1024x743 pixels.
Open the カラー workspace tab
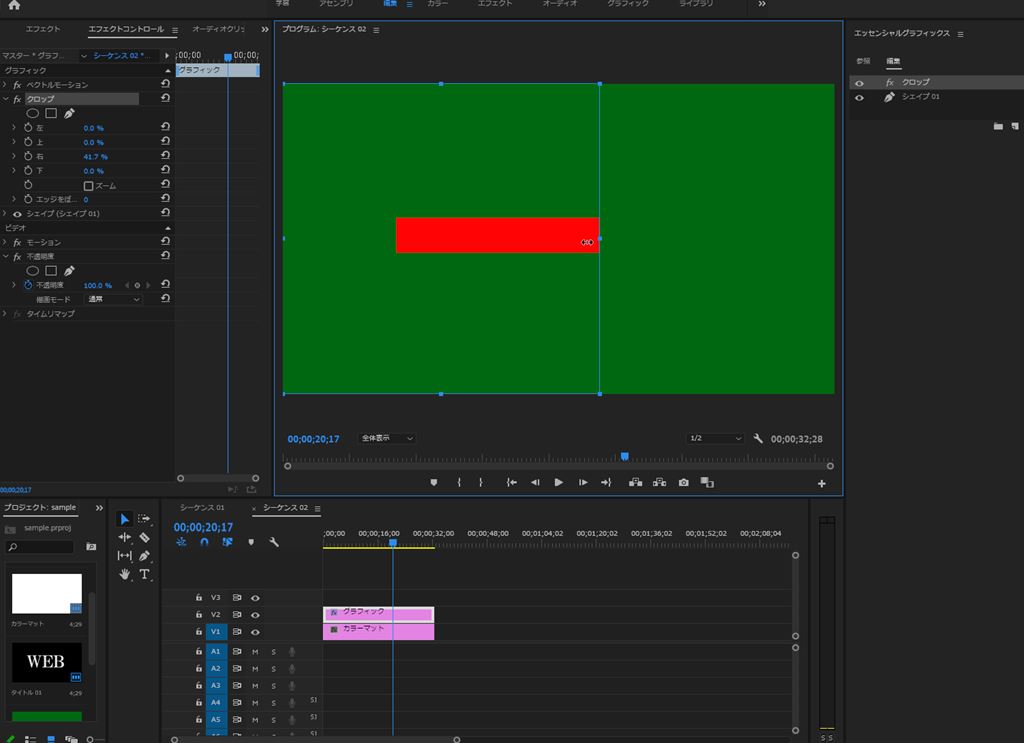click(437, 4)
